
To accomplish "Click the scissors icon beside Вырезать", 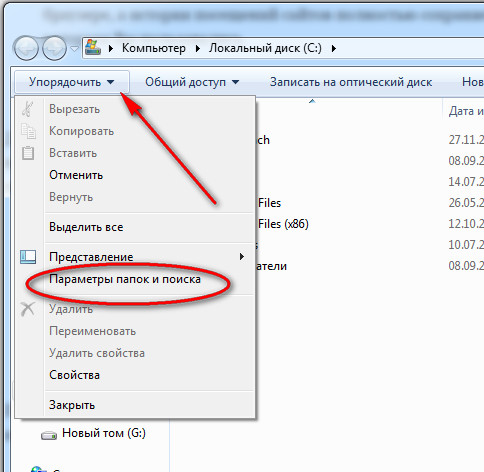I will [28, 109].
